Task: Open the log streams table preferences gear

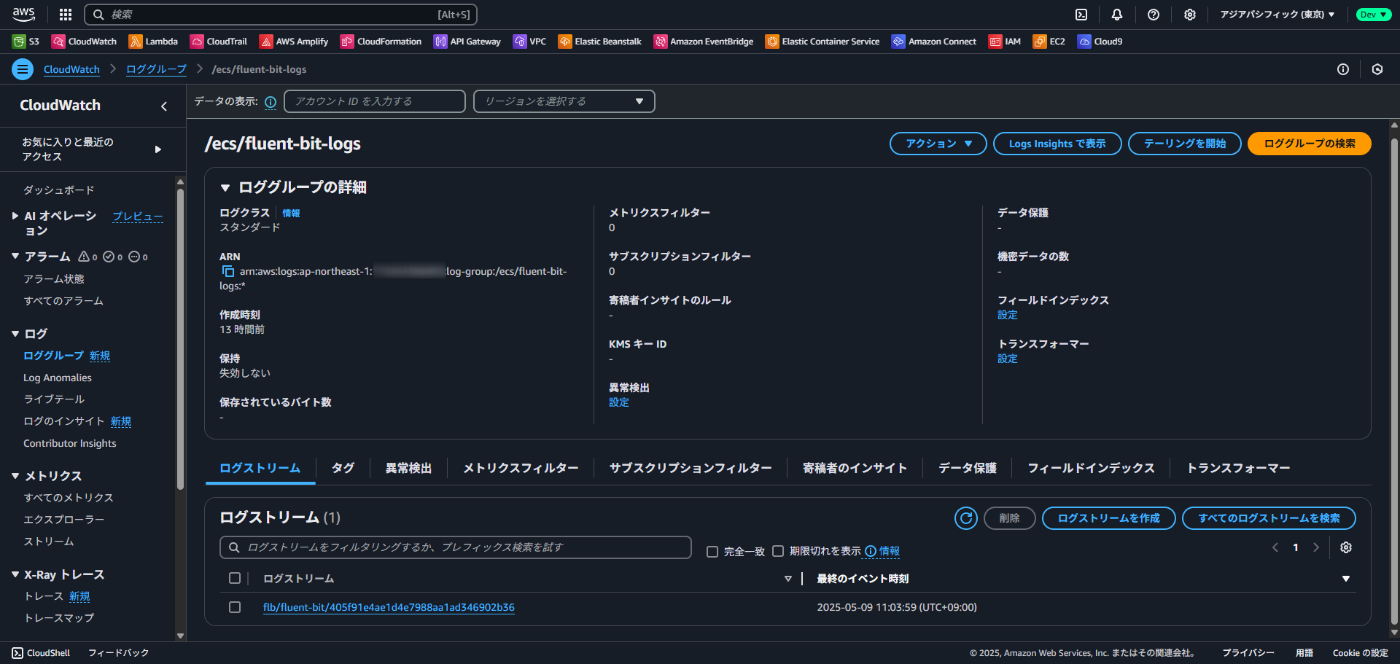Action: [1346, 547]
